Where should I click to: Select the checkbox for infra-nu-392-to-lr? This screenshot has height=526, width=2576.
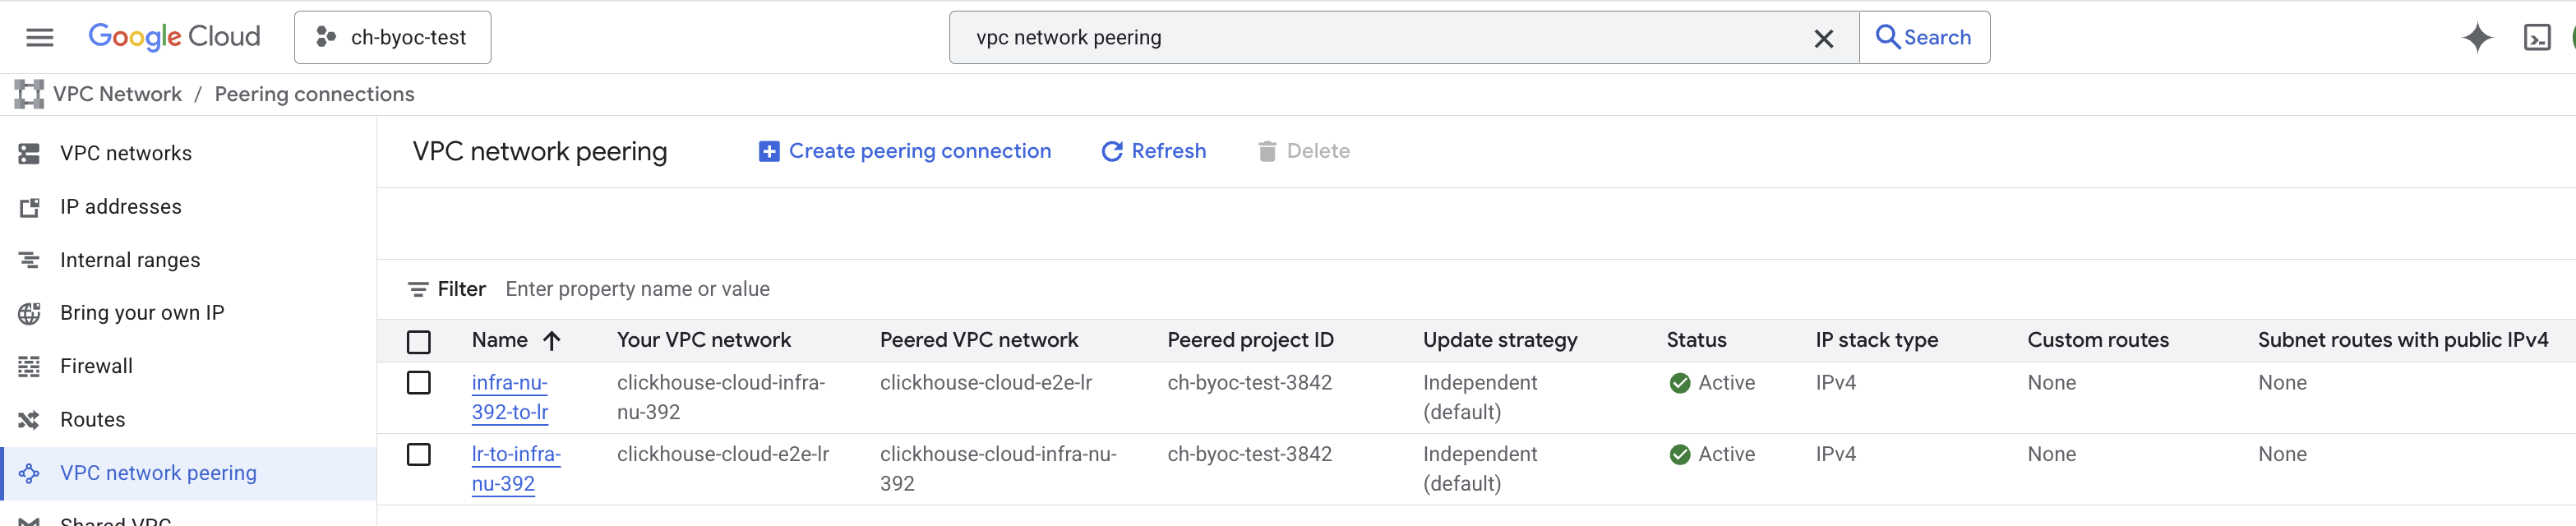click(x=419, y=382)
